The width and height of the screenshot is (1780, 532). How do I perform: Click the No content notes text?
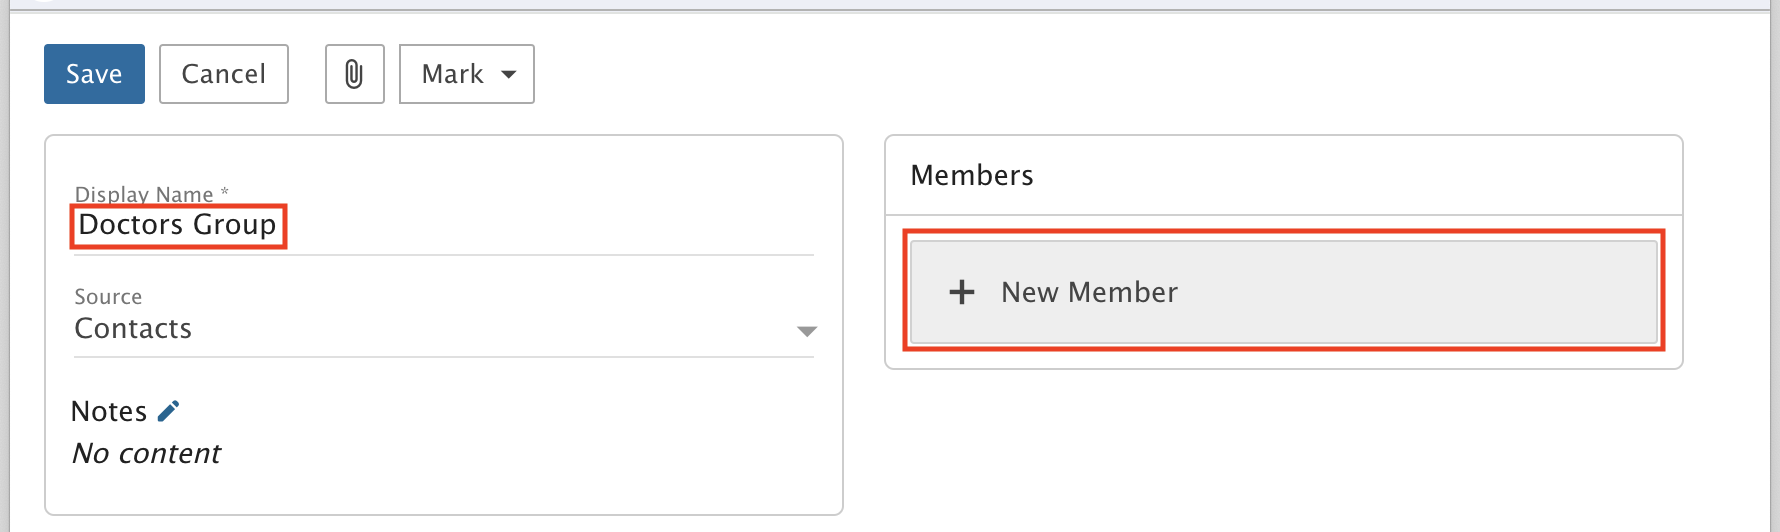coord(147,453)
